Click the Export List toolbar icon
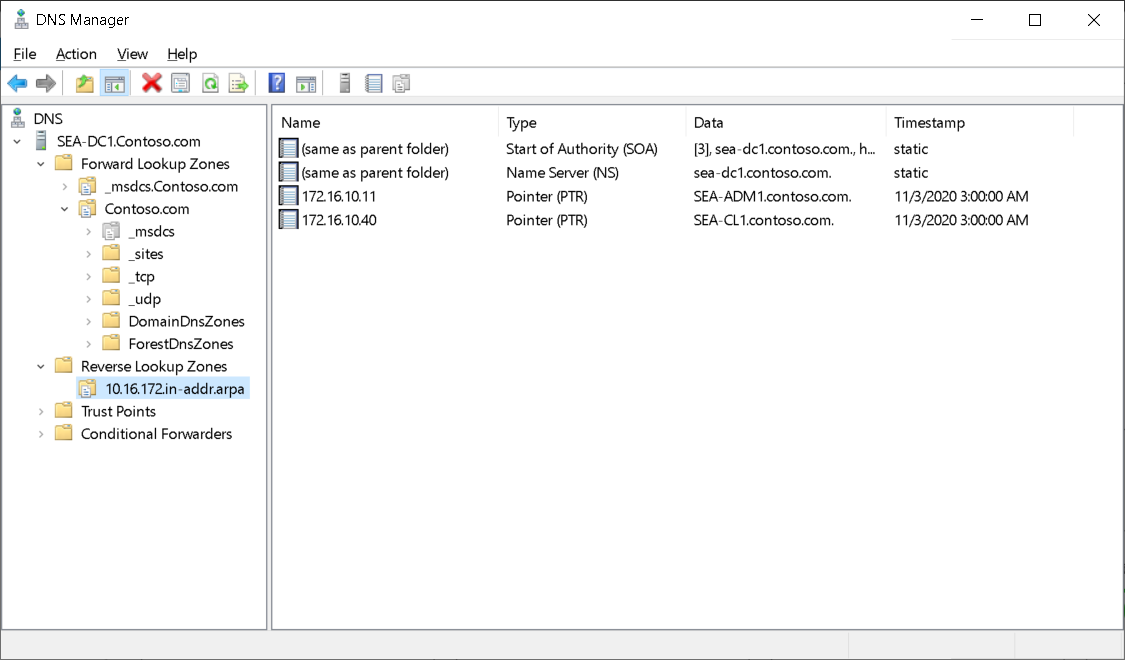The image size is (1125, 660). tap(238, 84)
